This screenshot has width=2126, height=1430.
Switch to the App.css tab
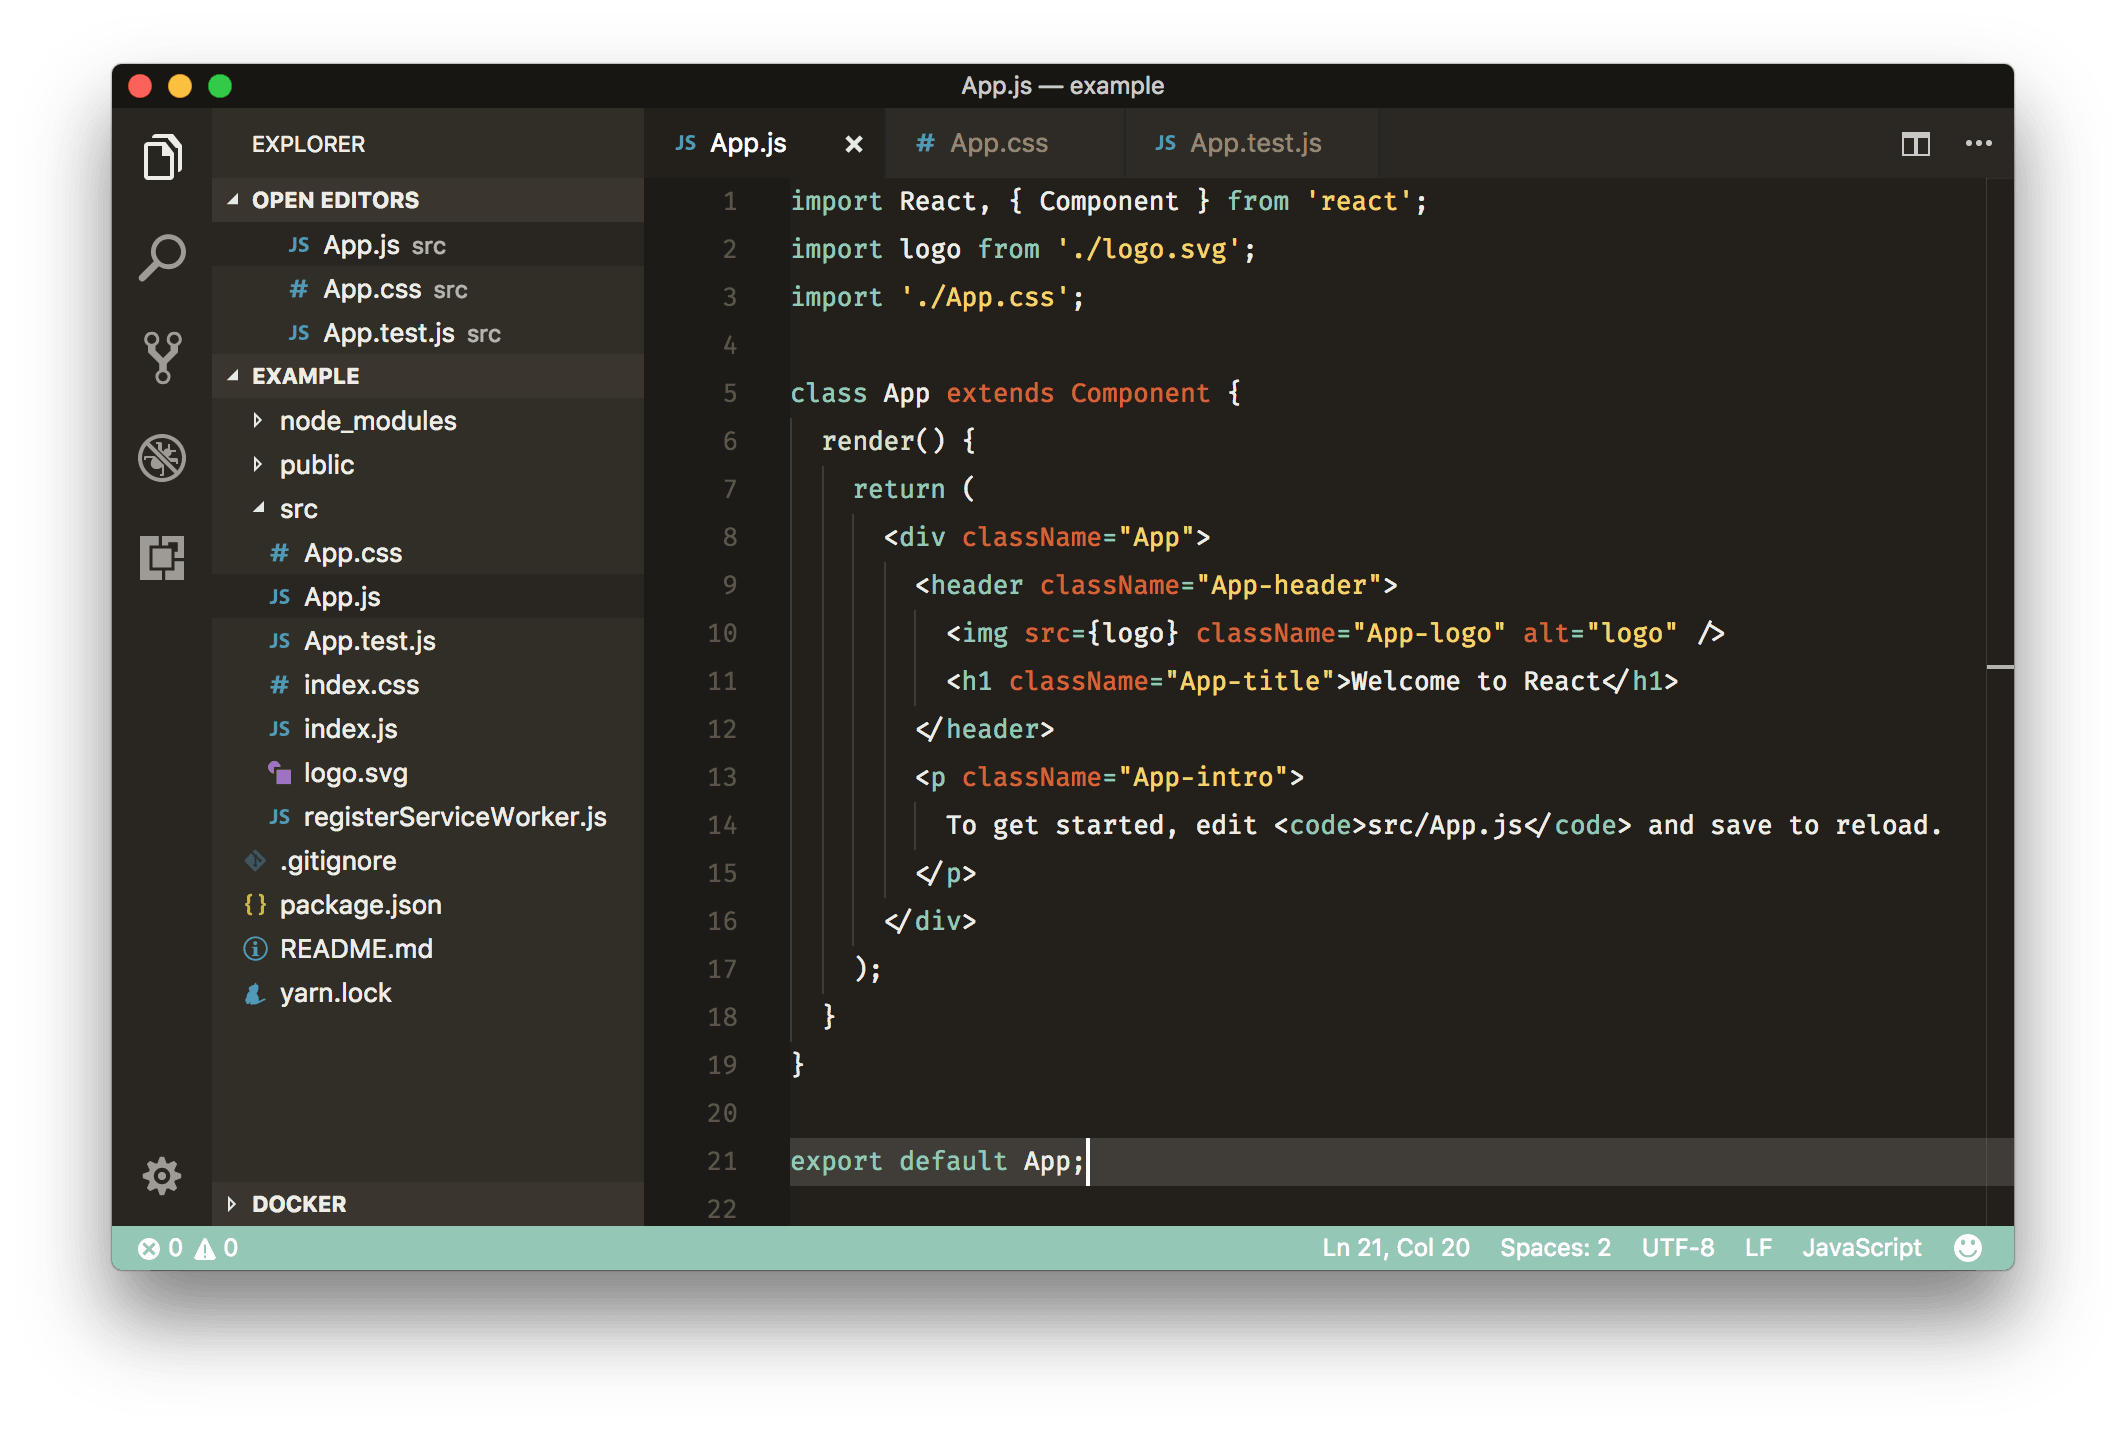click(997, 144)
